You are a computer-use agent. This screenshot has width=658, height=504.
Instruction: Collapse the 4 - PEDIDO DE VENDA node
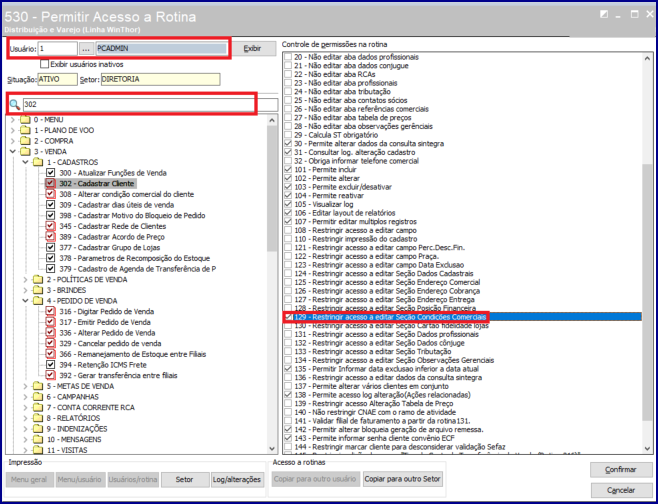26,301
